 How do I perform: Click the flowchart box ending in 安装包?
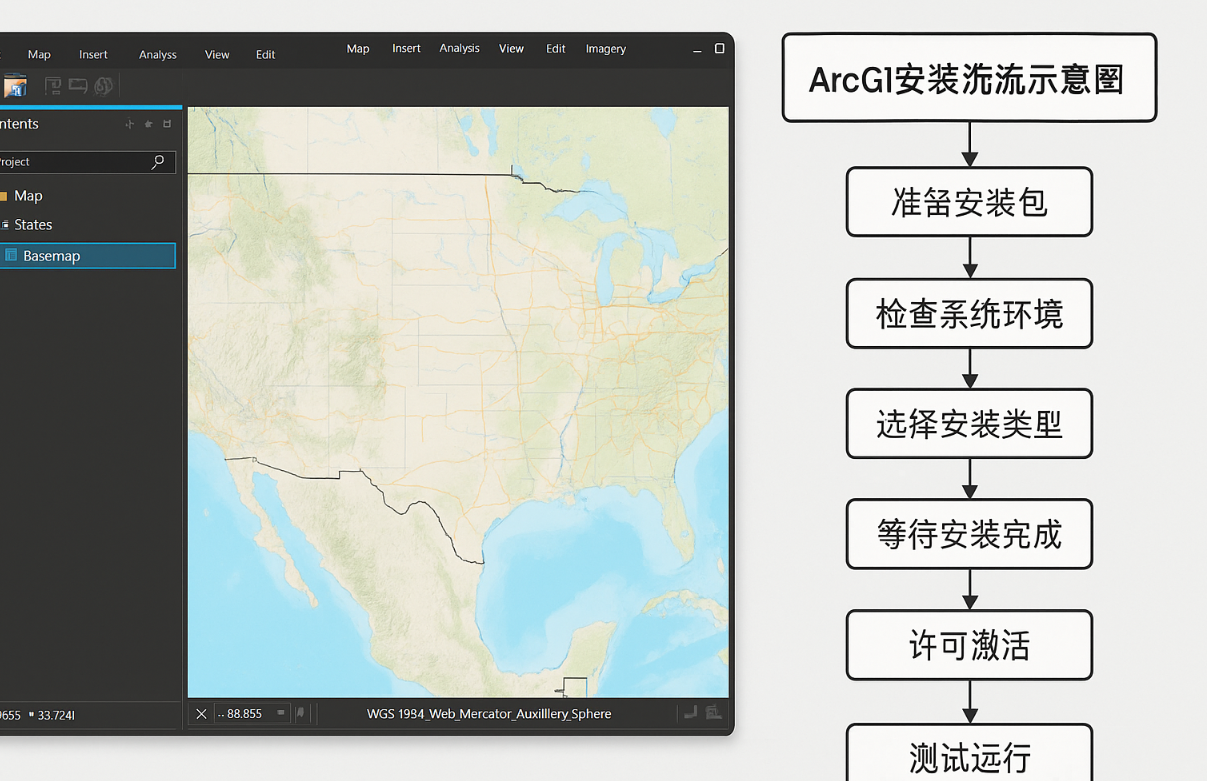969,202
